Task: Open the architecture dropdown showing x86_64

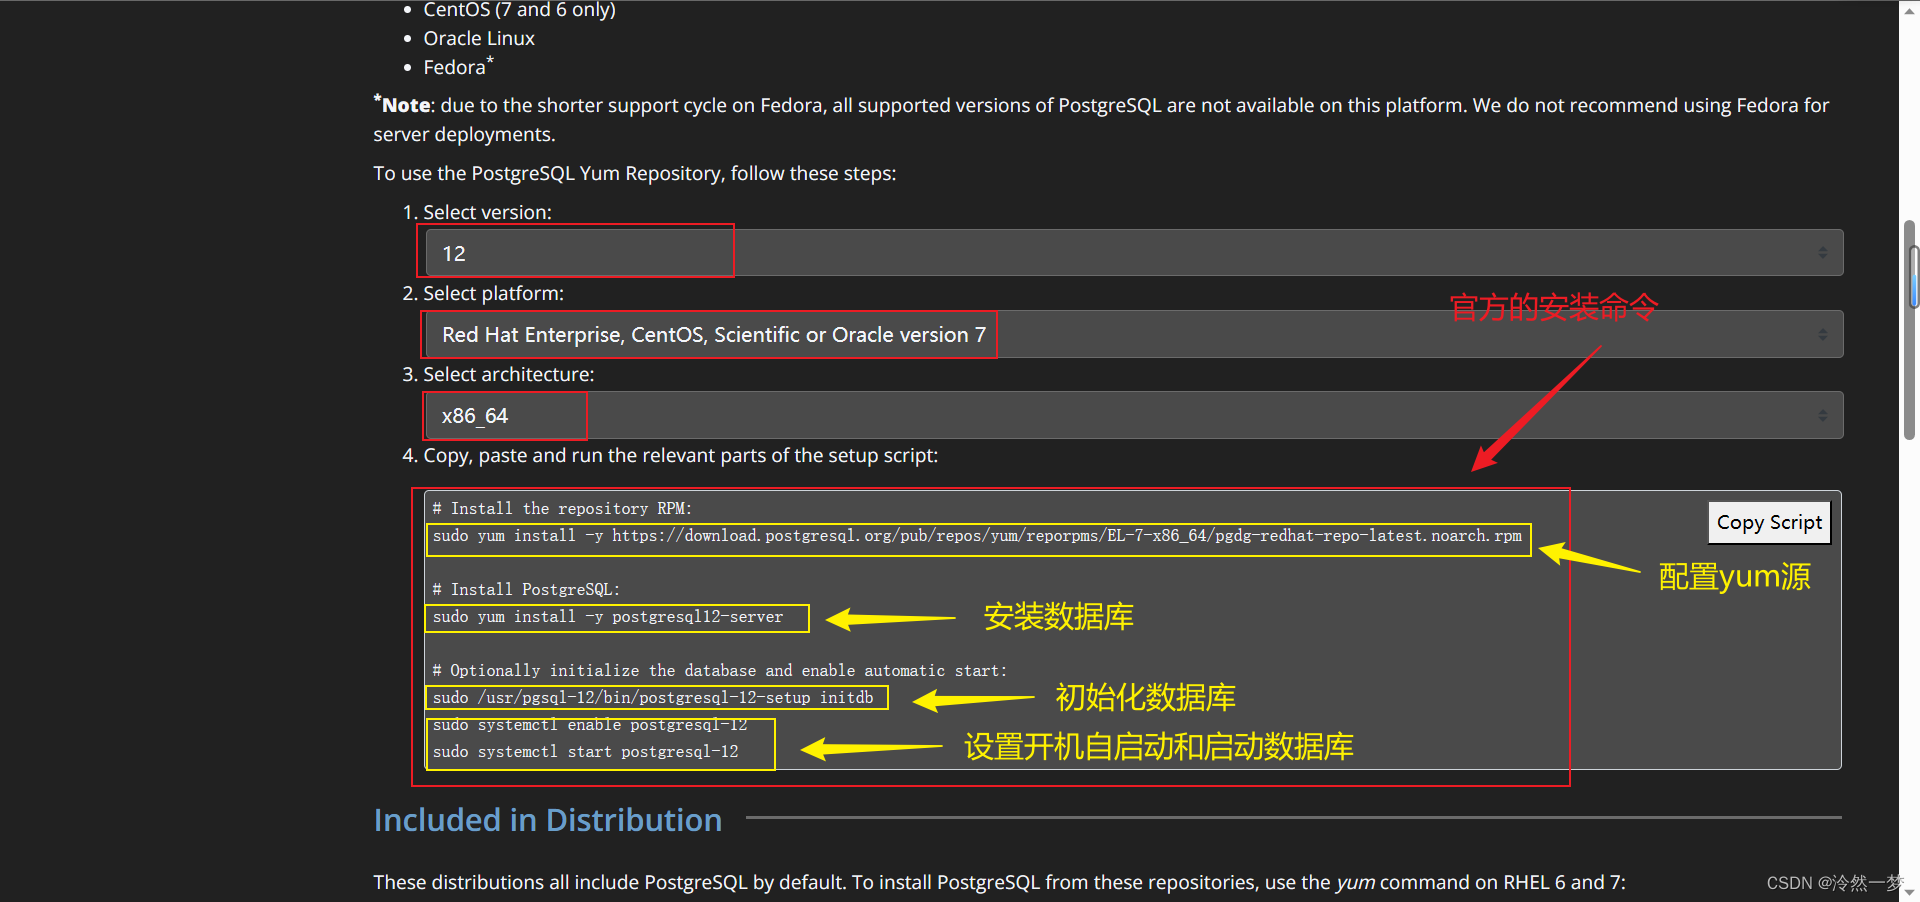Action: [1134, 415]
